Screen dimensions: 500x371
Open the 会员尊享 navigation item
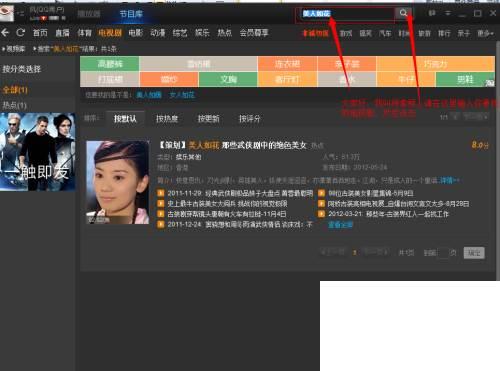(254, 33)
